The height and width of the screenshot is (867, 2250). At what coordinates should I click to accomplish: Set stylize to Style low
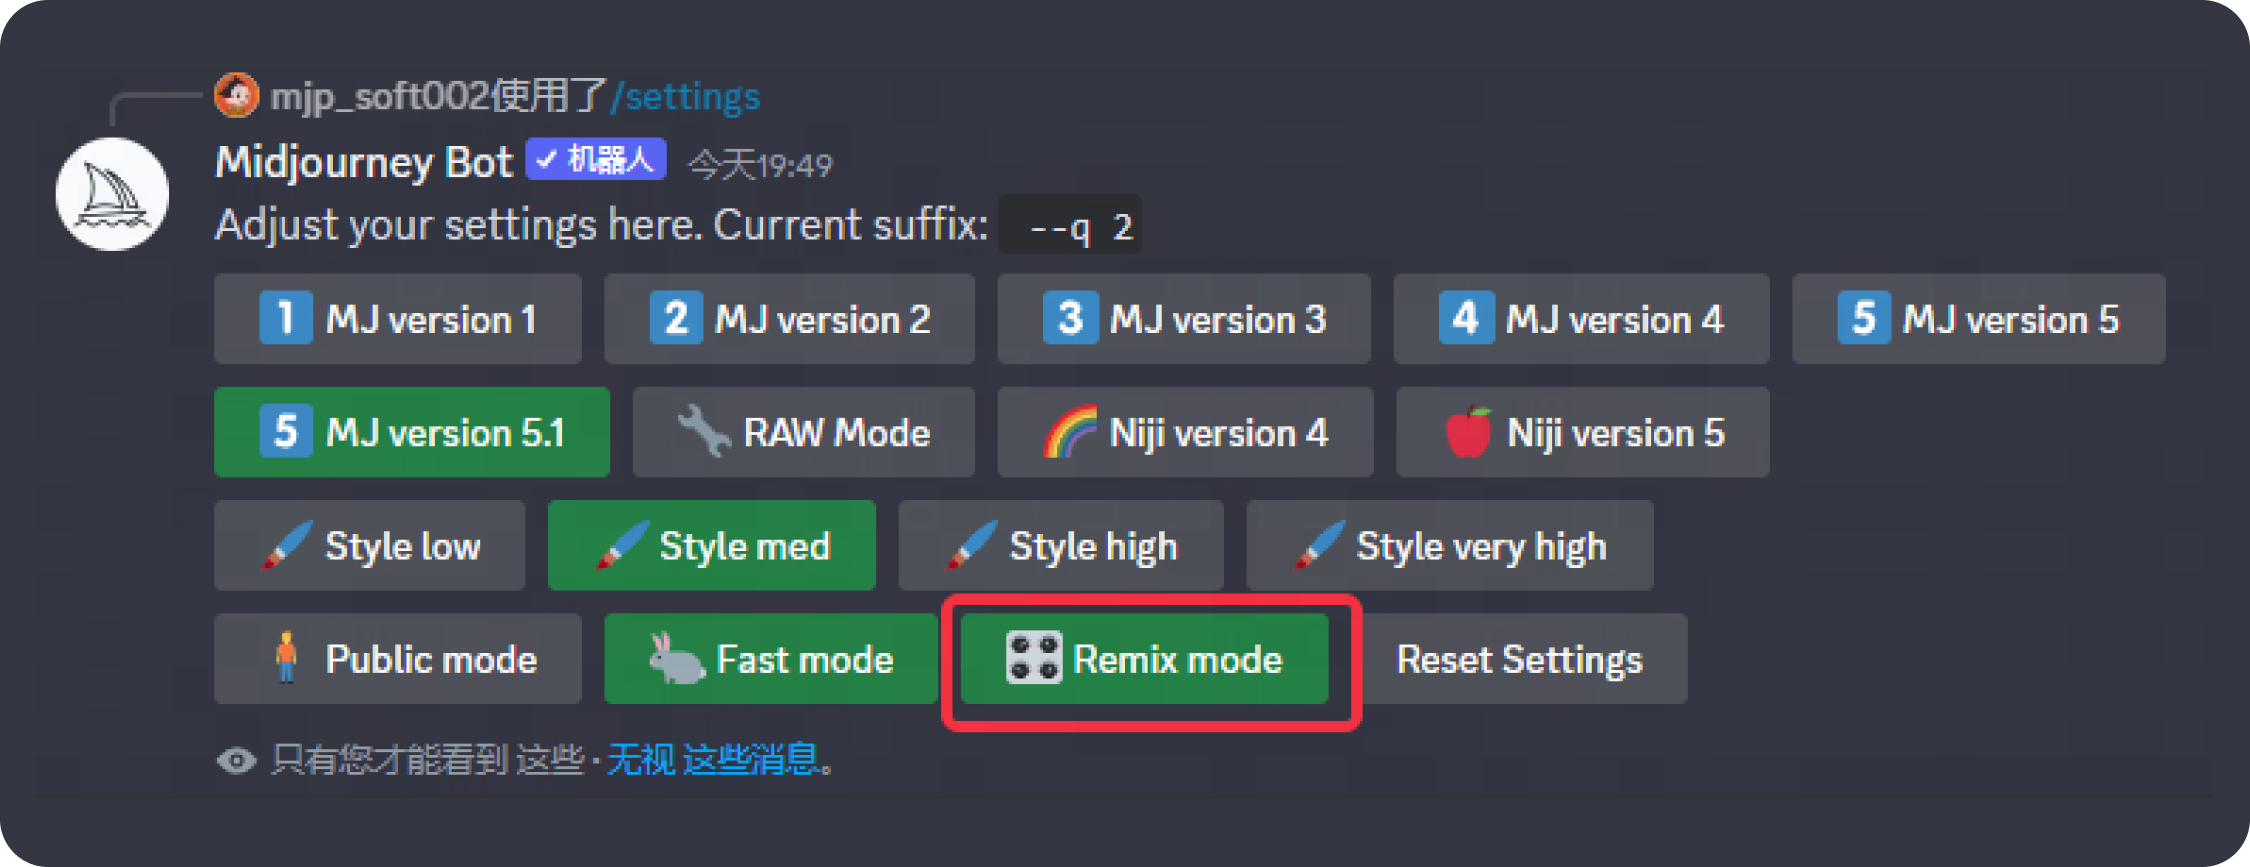tap(369, 546)
